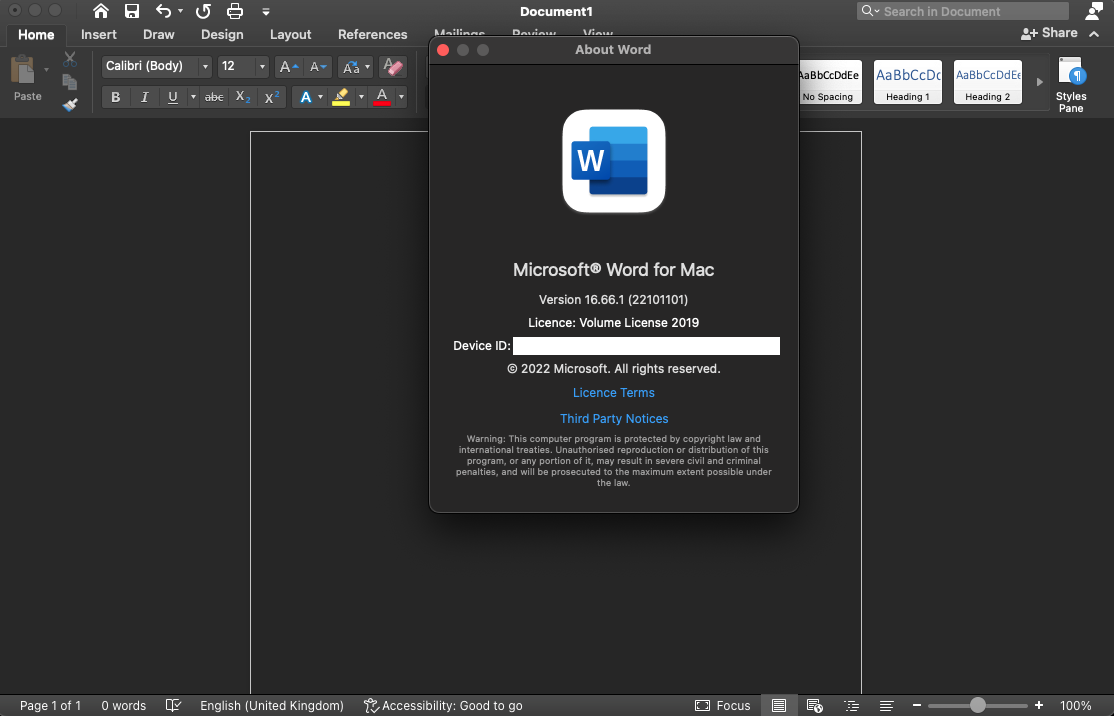This screenshot has height=716, width=1114.
Task: Click the Clear All Formatting eraser icon
Action: pyautogui.click(x=392, y=66)
